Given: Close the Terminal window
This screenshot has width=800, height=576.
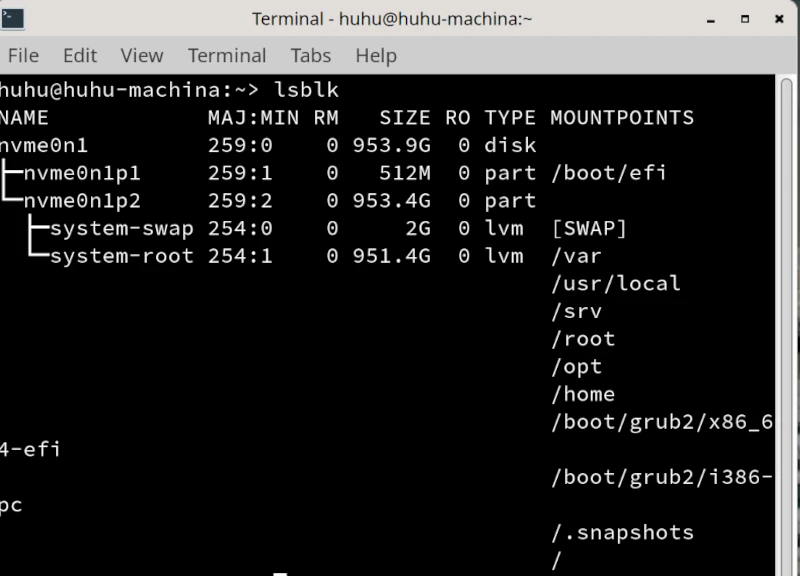Looking at the screenshot, I should [779, 19].
